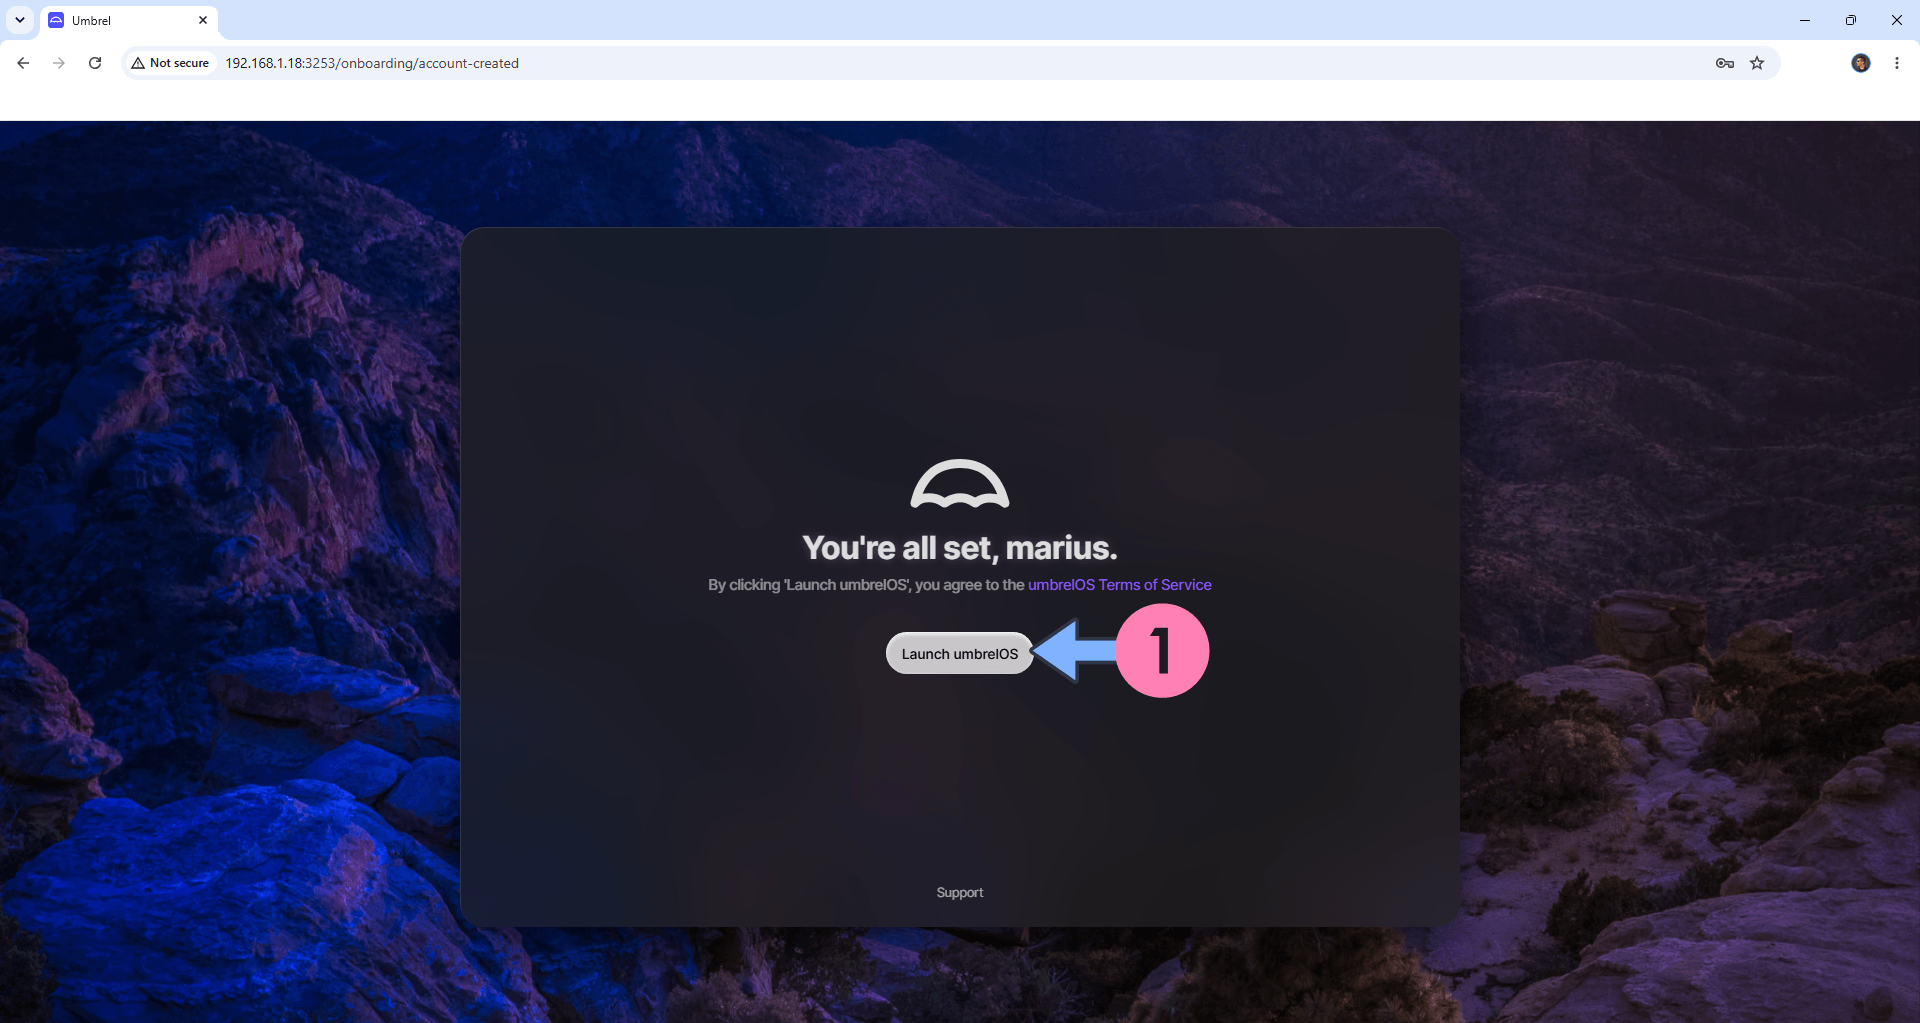The image size is (1920, 1023).
Task: Open the umbrelOS Terms of Service link
Action: pos(1119,585)
